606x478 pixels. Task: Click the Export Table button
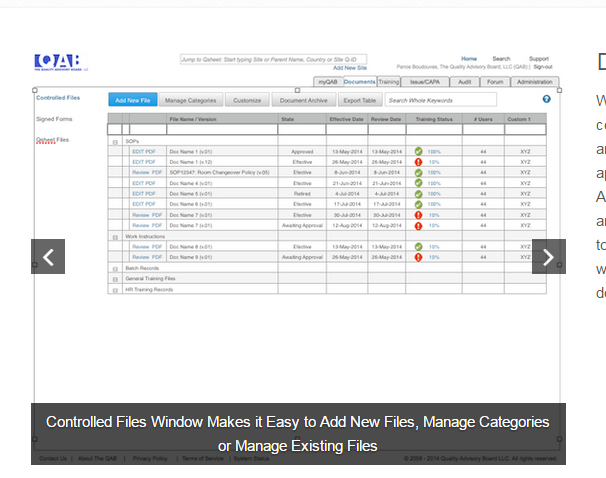[x=360, y=100]
